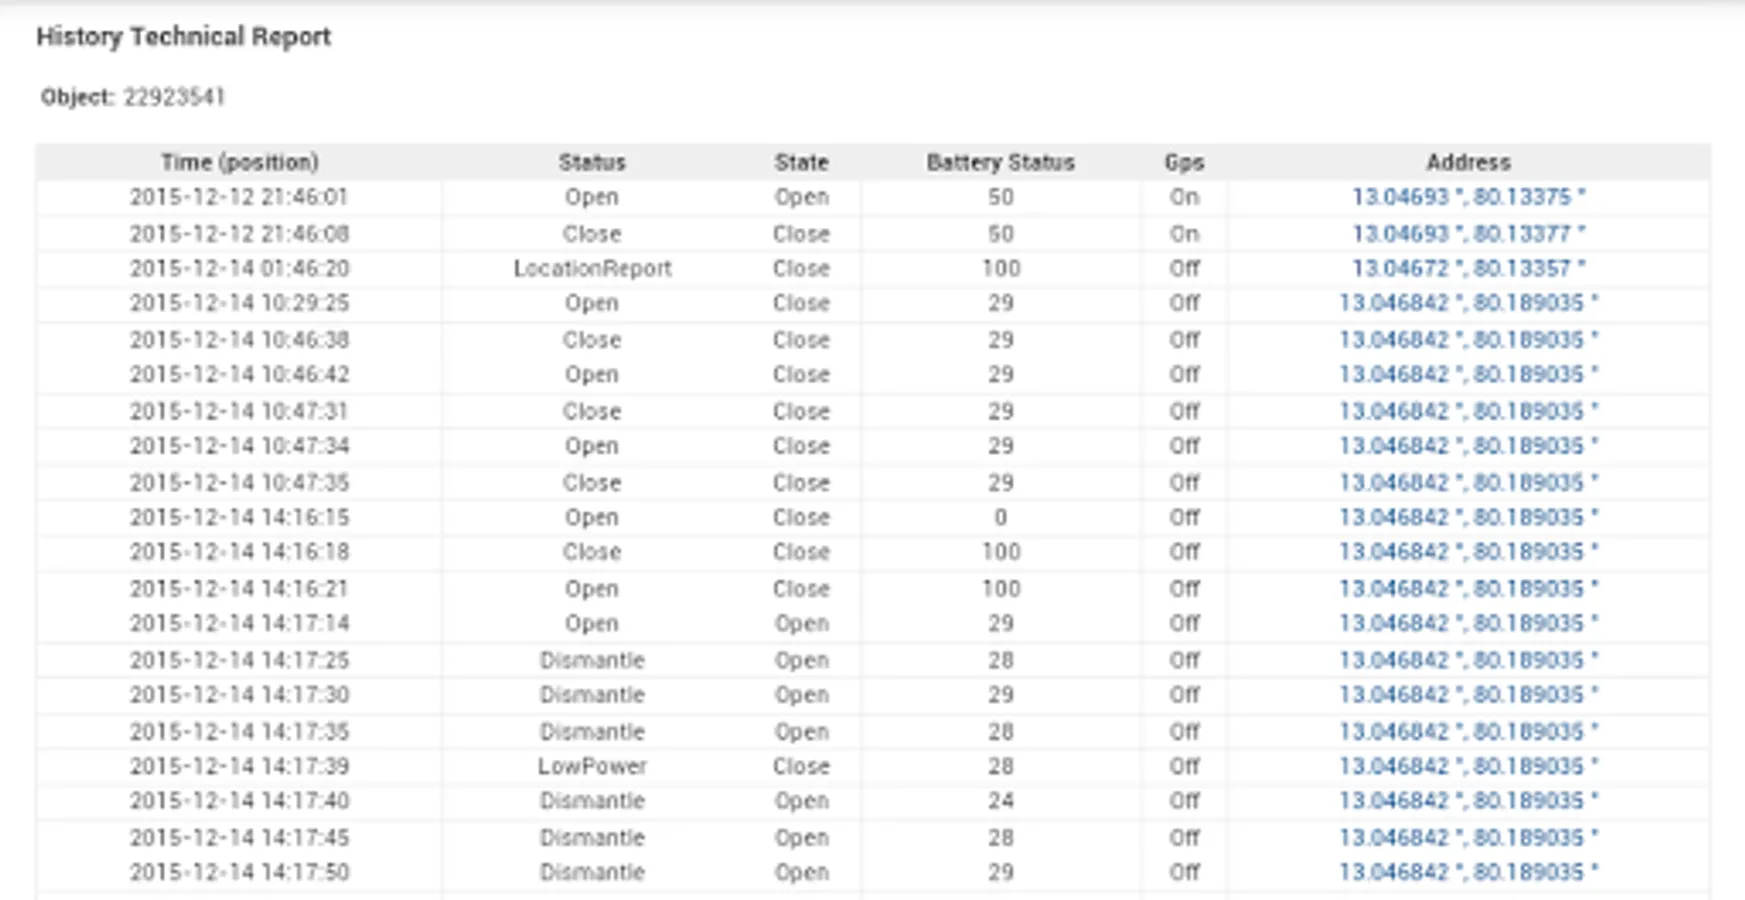1745x900 pixels.
Task: Click the Gps column header
Action: tap(1184, 162)
